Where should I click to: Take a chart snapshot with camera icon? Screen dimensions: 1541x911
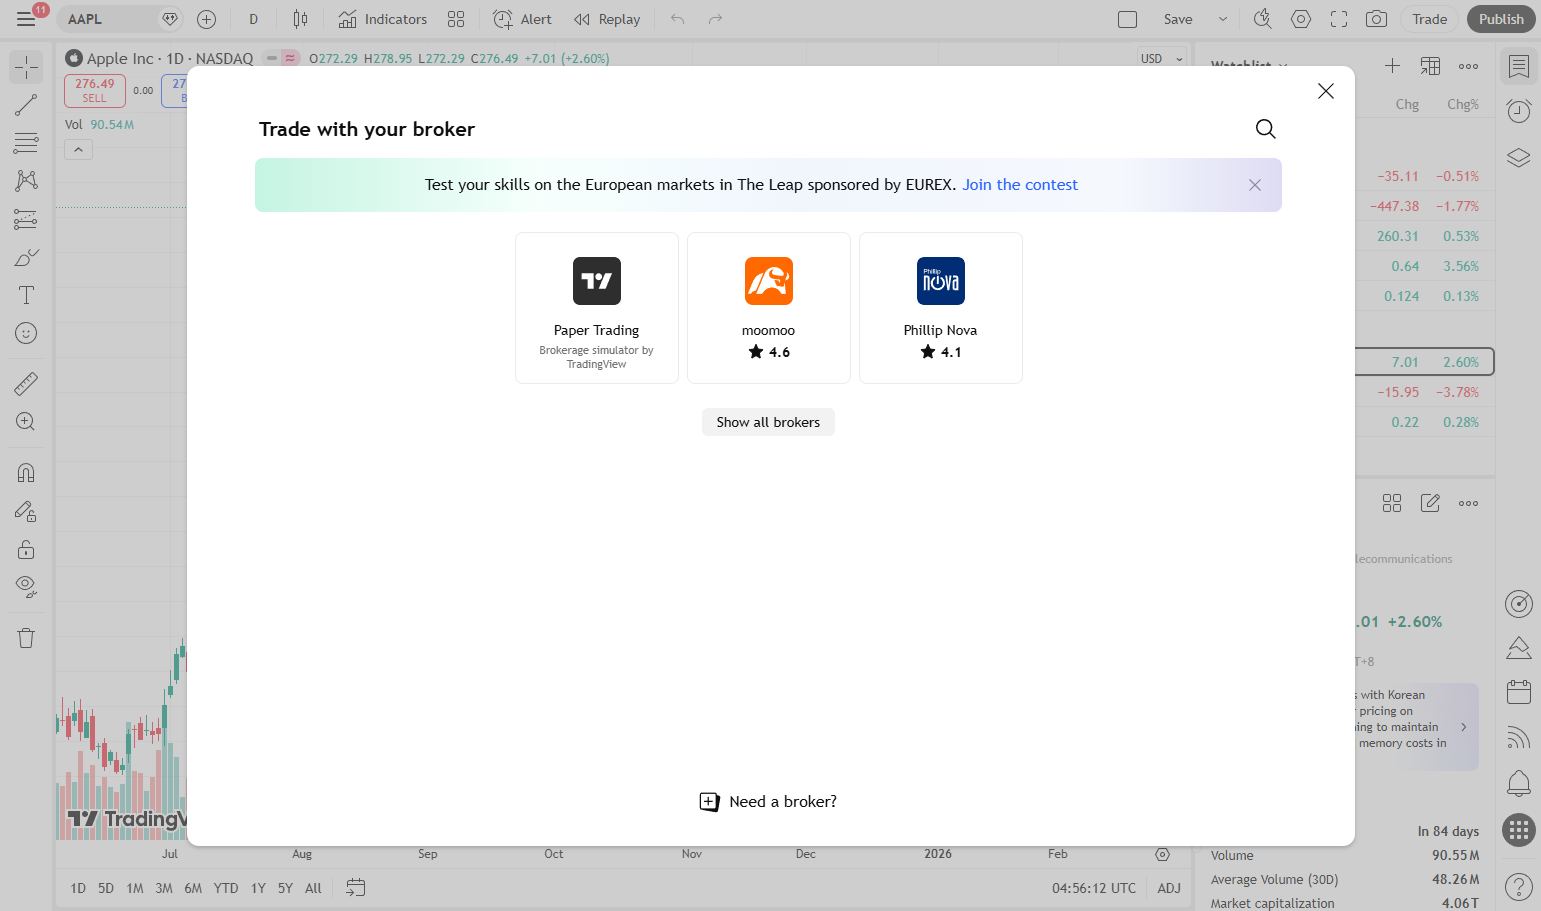(1377, 19)
